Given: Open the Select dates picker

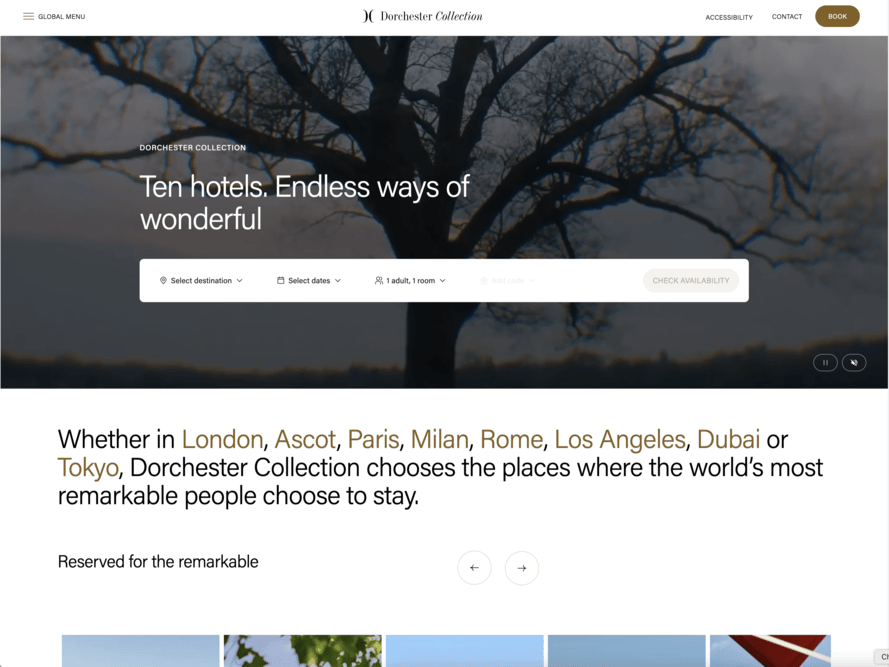Looking at the screenshot, I should [x=309, y=280].
